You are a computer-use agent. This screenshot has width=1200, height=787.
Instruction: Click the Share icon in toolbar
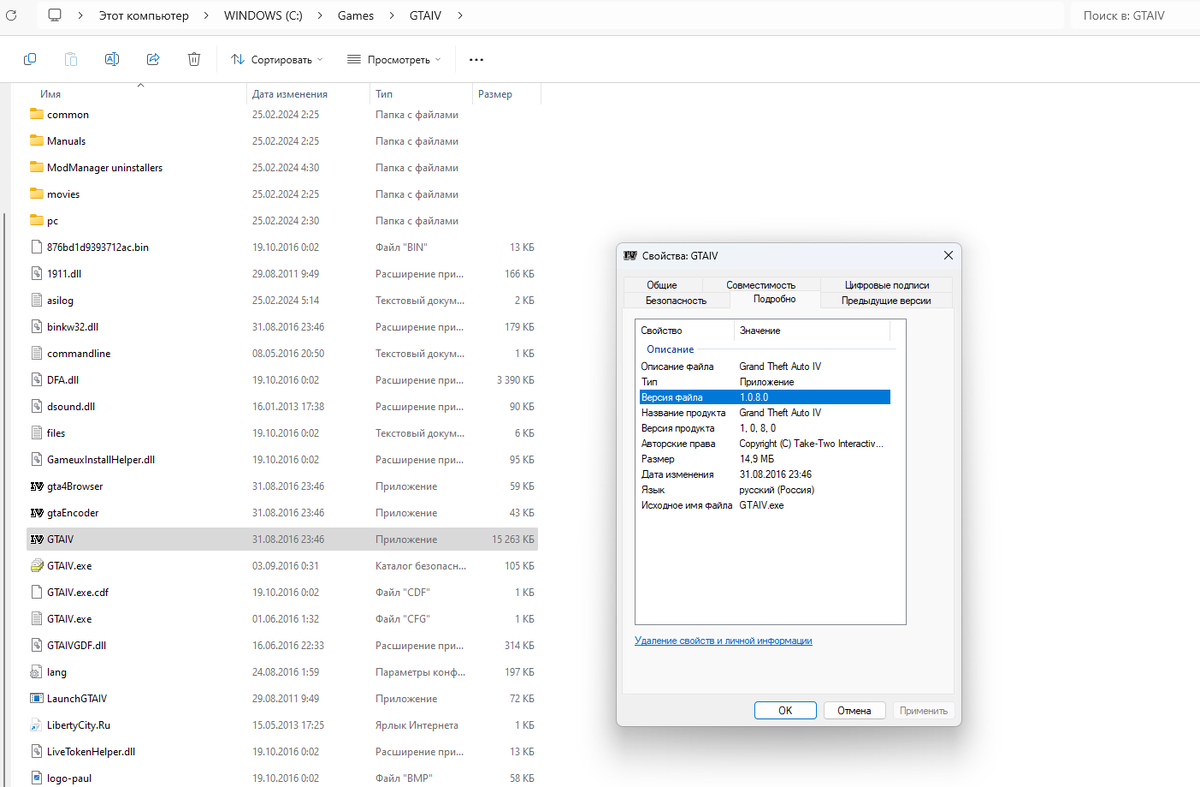coord(153,60)
